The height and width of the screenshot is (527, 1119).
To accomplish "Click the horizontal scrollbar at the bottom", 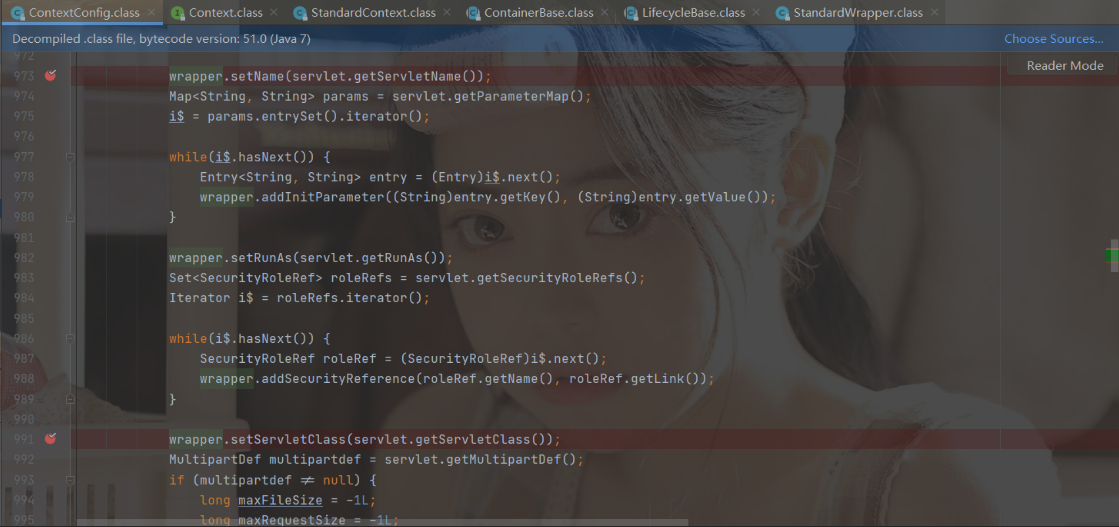I will click(382, 523).
